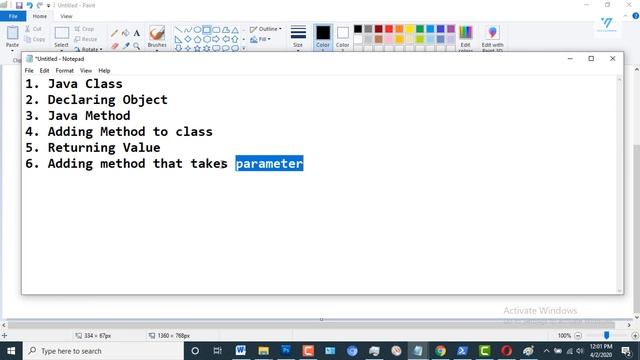
Task: Switch to the View tab in Paint
Action: click(x=66, y=16)
